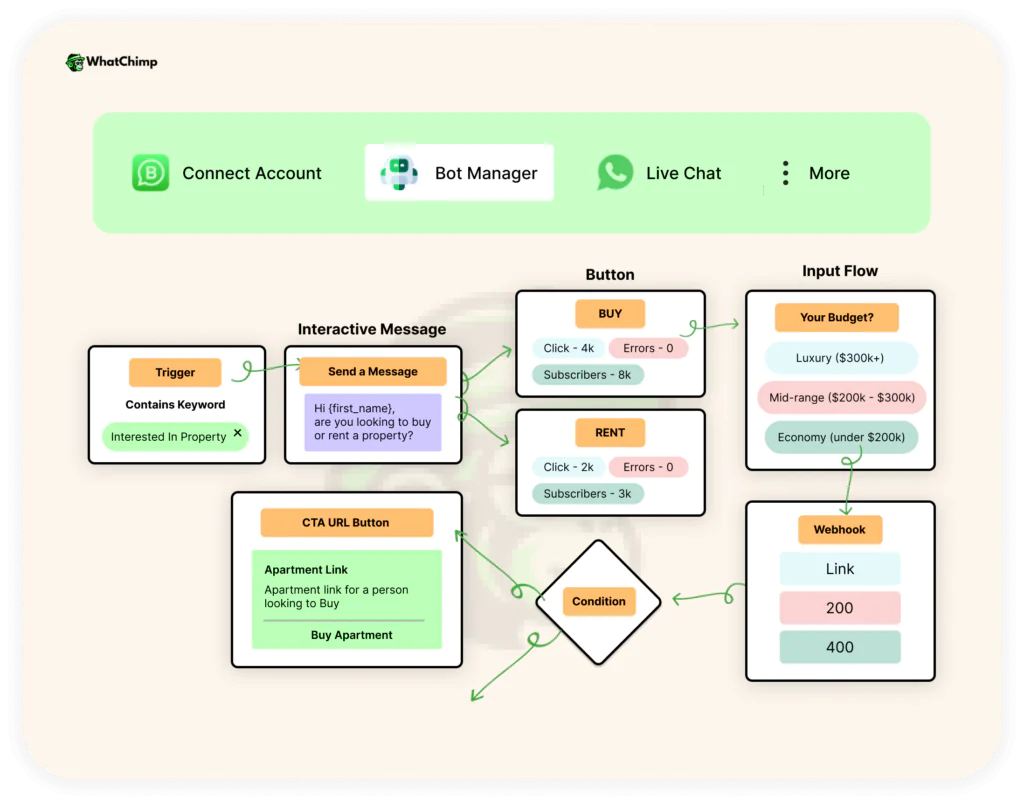
Task: Choose the Mid-range ($200k - $300k) option
Action: pyautogui.click(x=841, y=397)
